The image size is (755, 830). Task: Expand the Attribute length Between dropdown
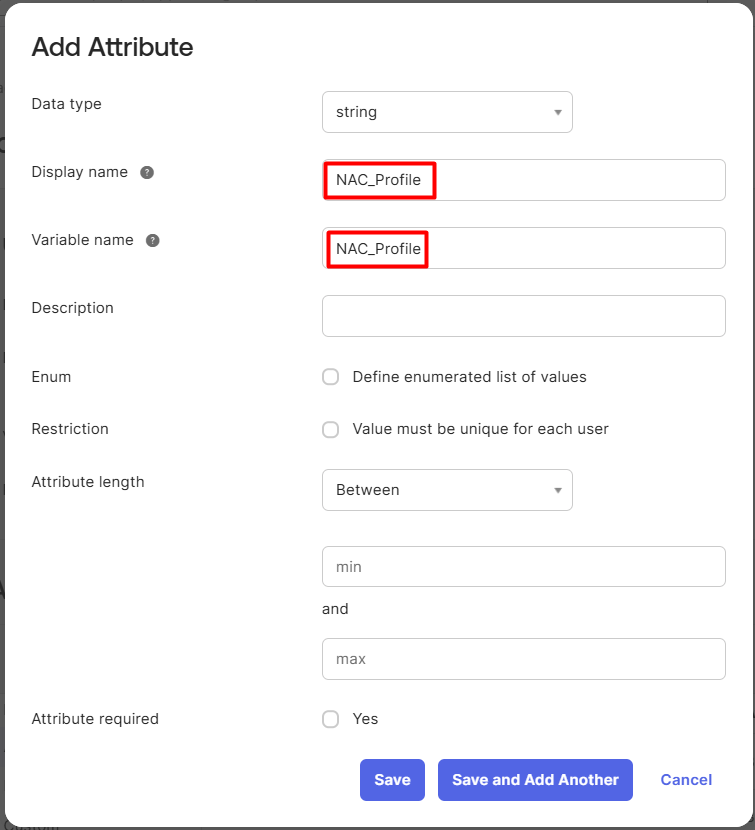click(x=447, y=490)
